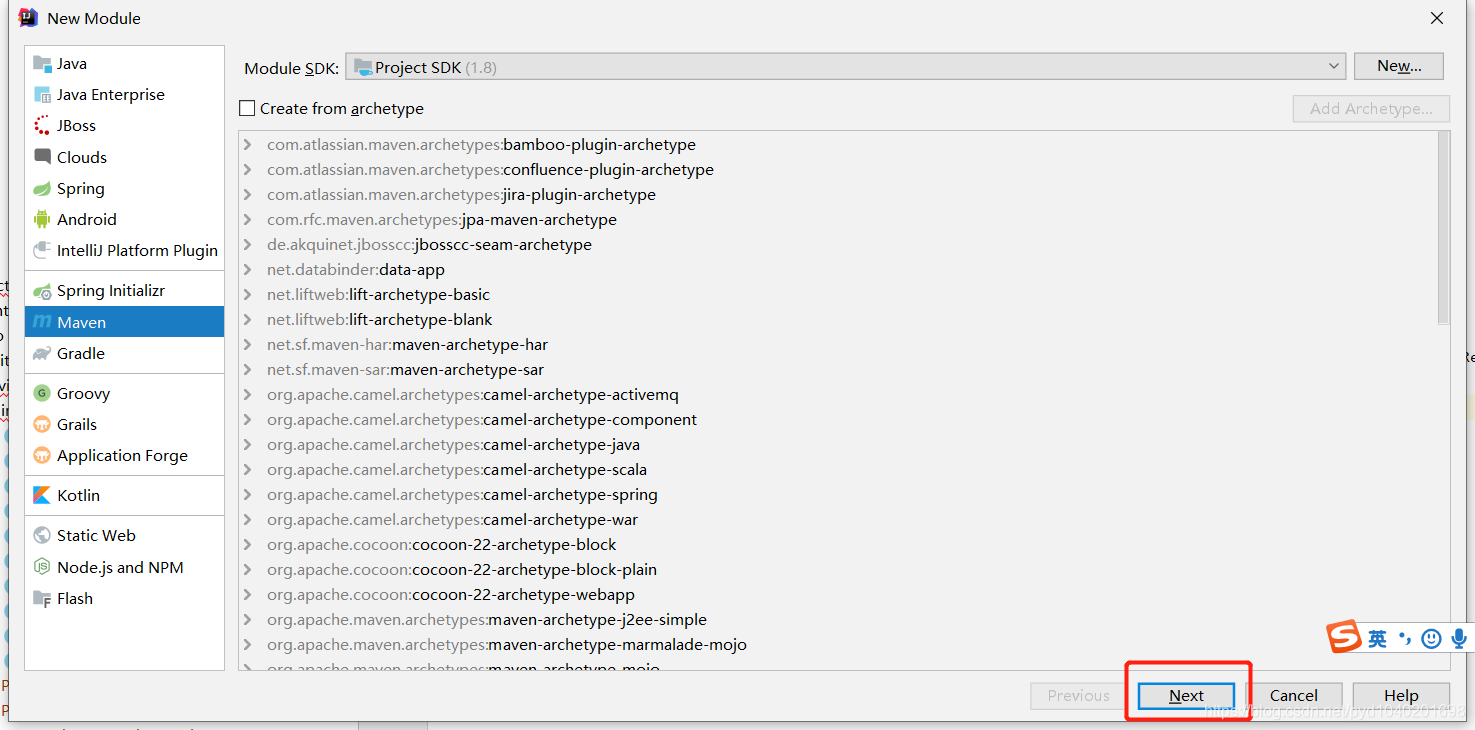Click the Next button

1187,696
